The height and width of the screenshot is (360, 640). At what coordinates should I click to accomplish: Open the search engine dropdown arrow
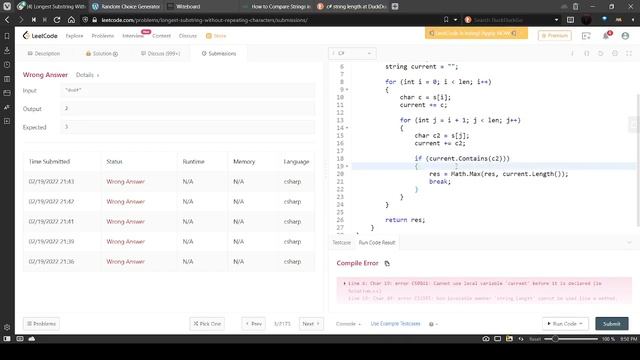click(556, 20)
